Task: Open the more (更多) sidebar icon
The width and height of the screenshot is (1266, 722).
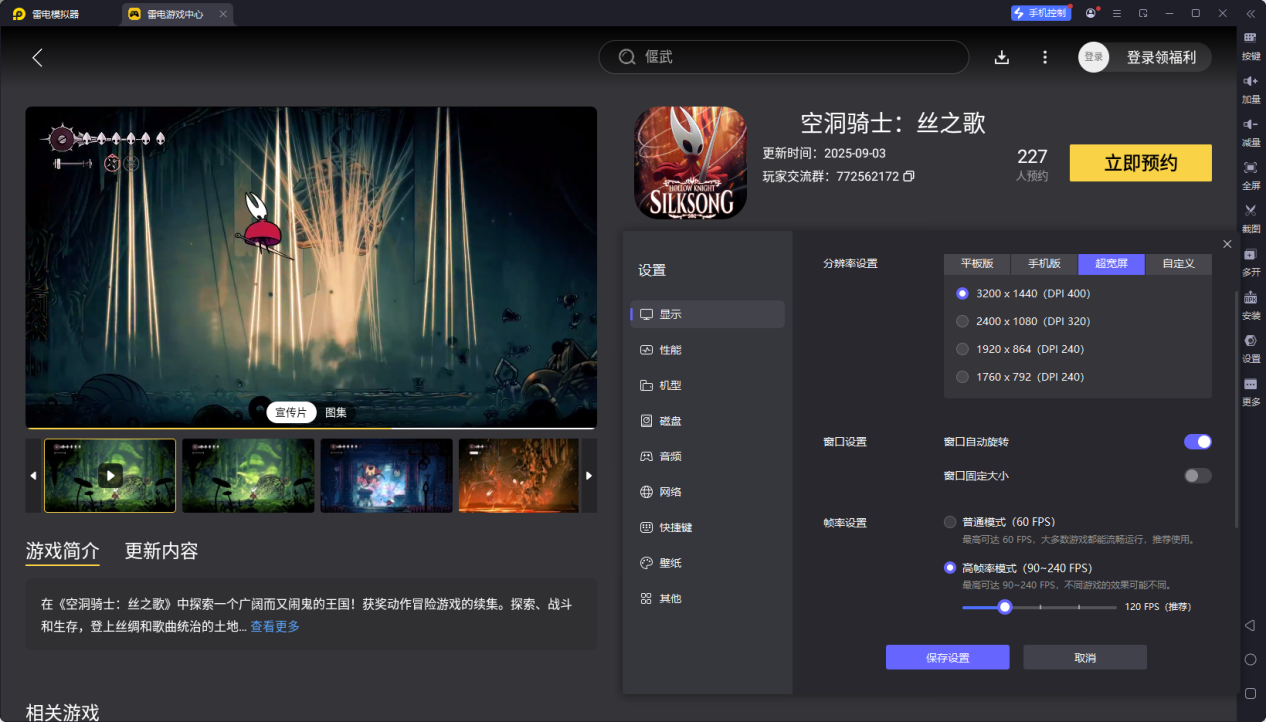Action: tap(1250, 384)
